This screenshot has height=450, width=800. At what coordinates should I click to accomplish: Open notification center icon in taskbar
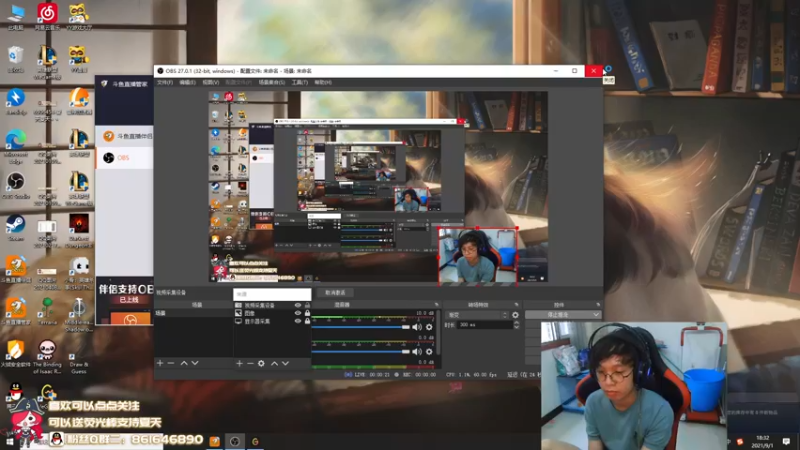786,441
